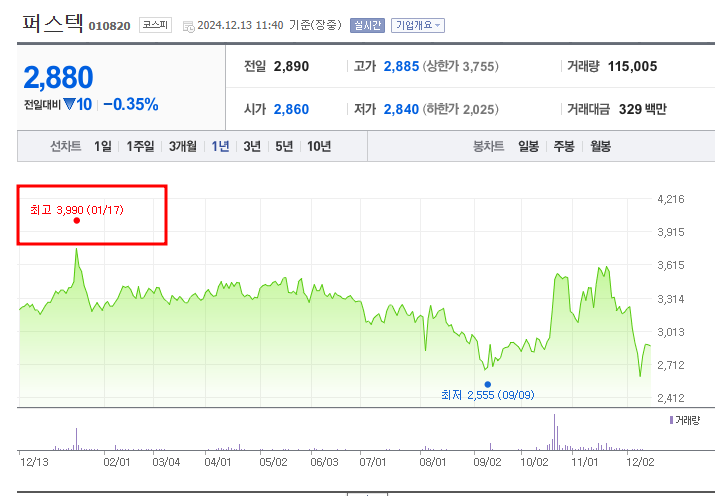This screenshot has height=496, width=715.
Task: Click the 상한가 3,755 text
Action: [x=460, y=67]
